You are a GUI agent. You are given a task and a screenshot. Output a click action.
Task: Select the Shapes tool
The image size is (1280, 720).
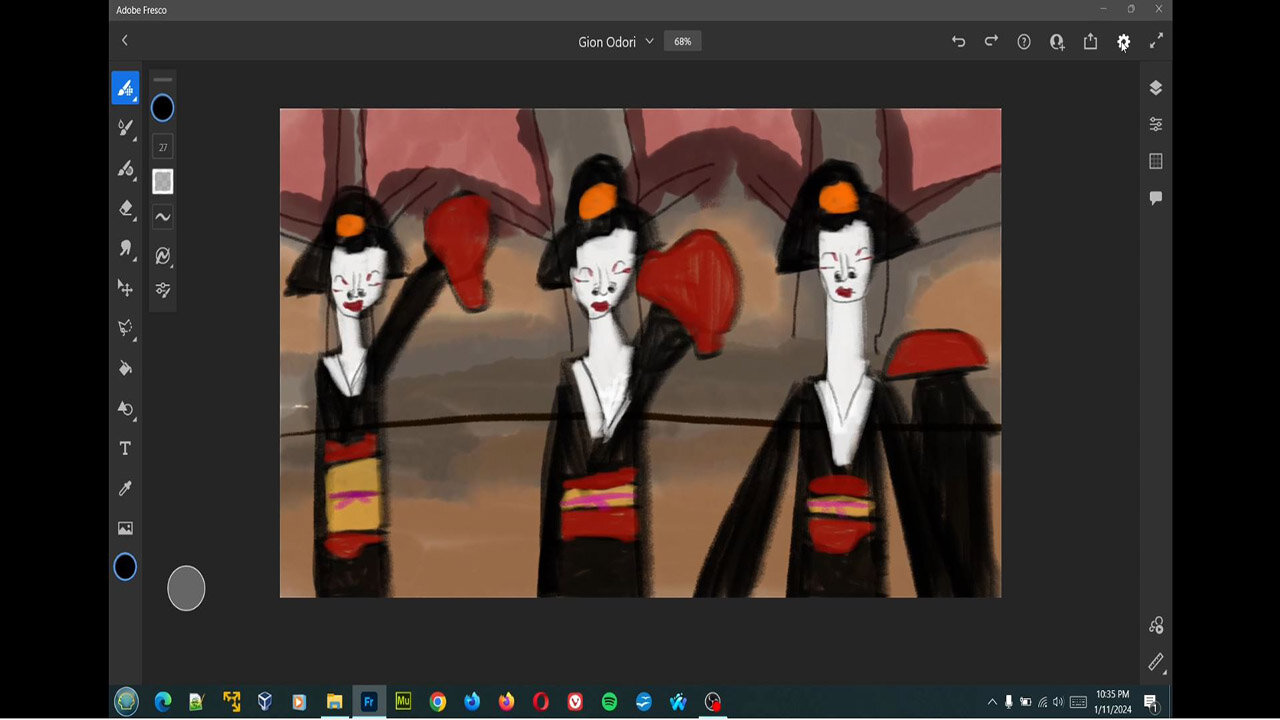tap(125, 408)
